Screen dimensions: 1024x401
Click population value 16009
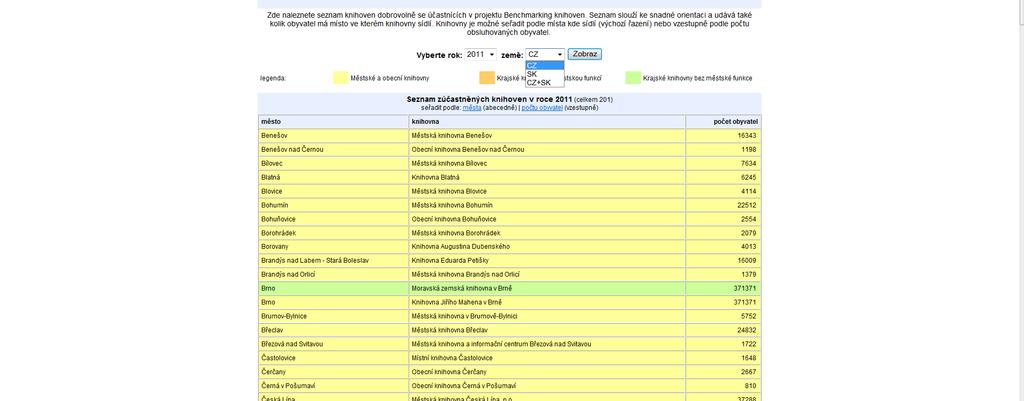coord(746,261)
